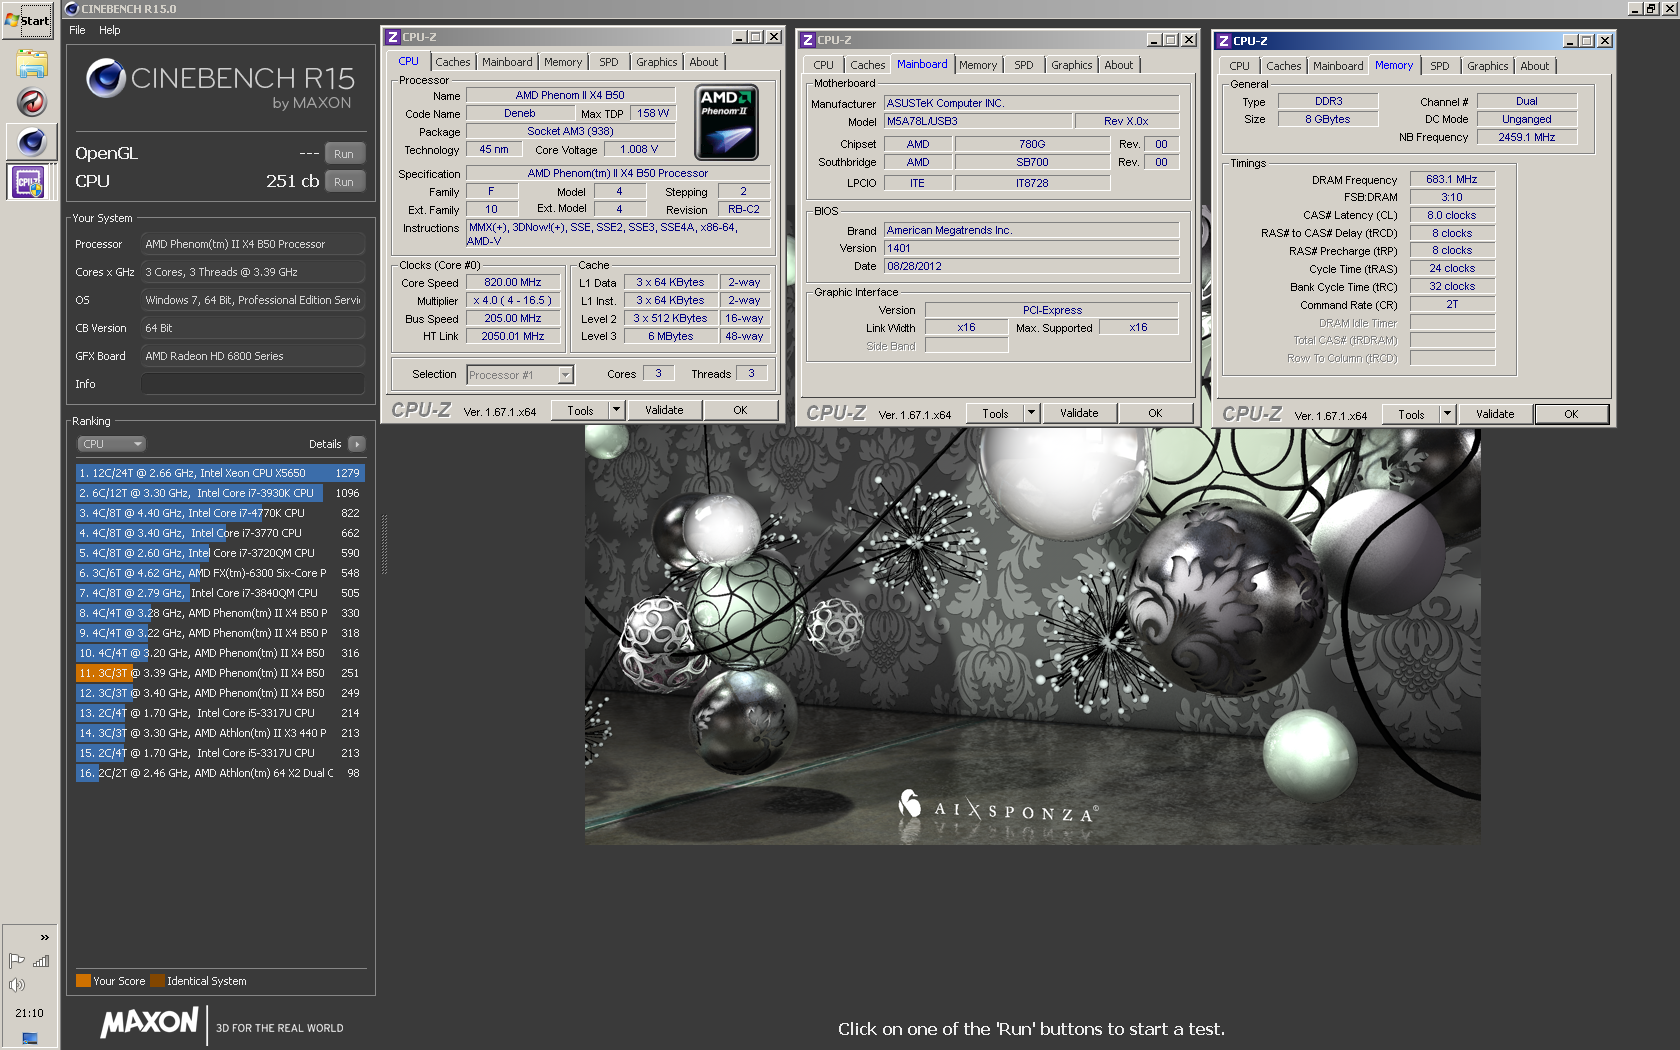
Task: Click the Z icon of the Memory CPU-Z window
Action: pos(1224,41)
